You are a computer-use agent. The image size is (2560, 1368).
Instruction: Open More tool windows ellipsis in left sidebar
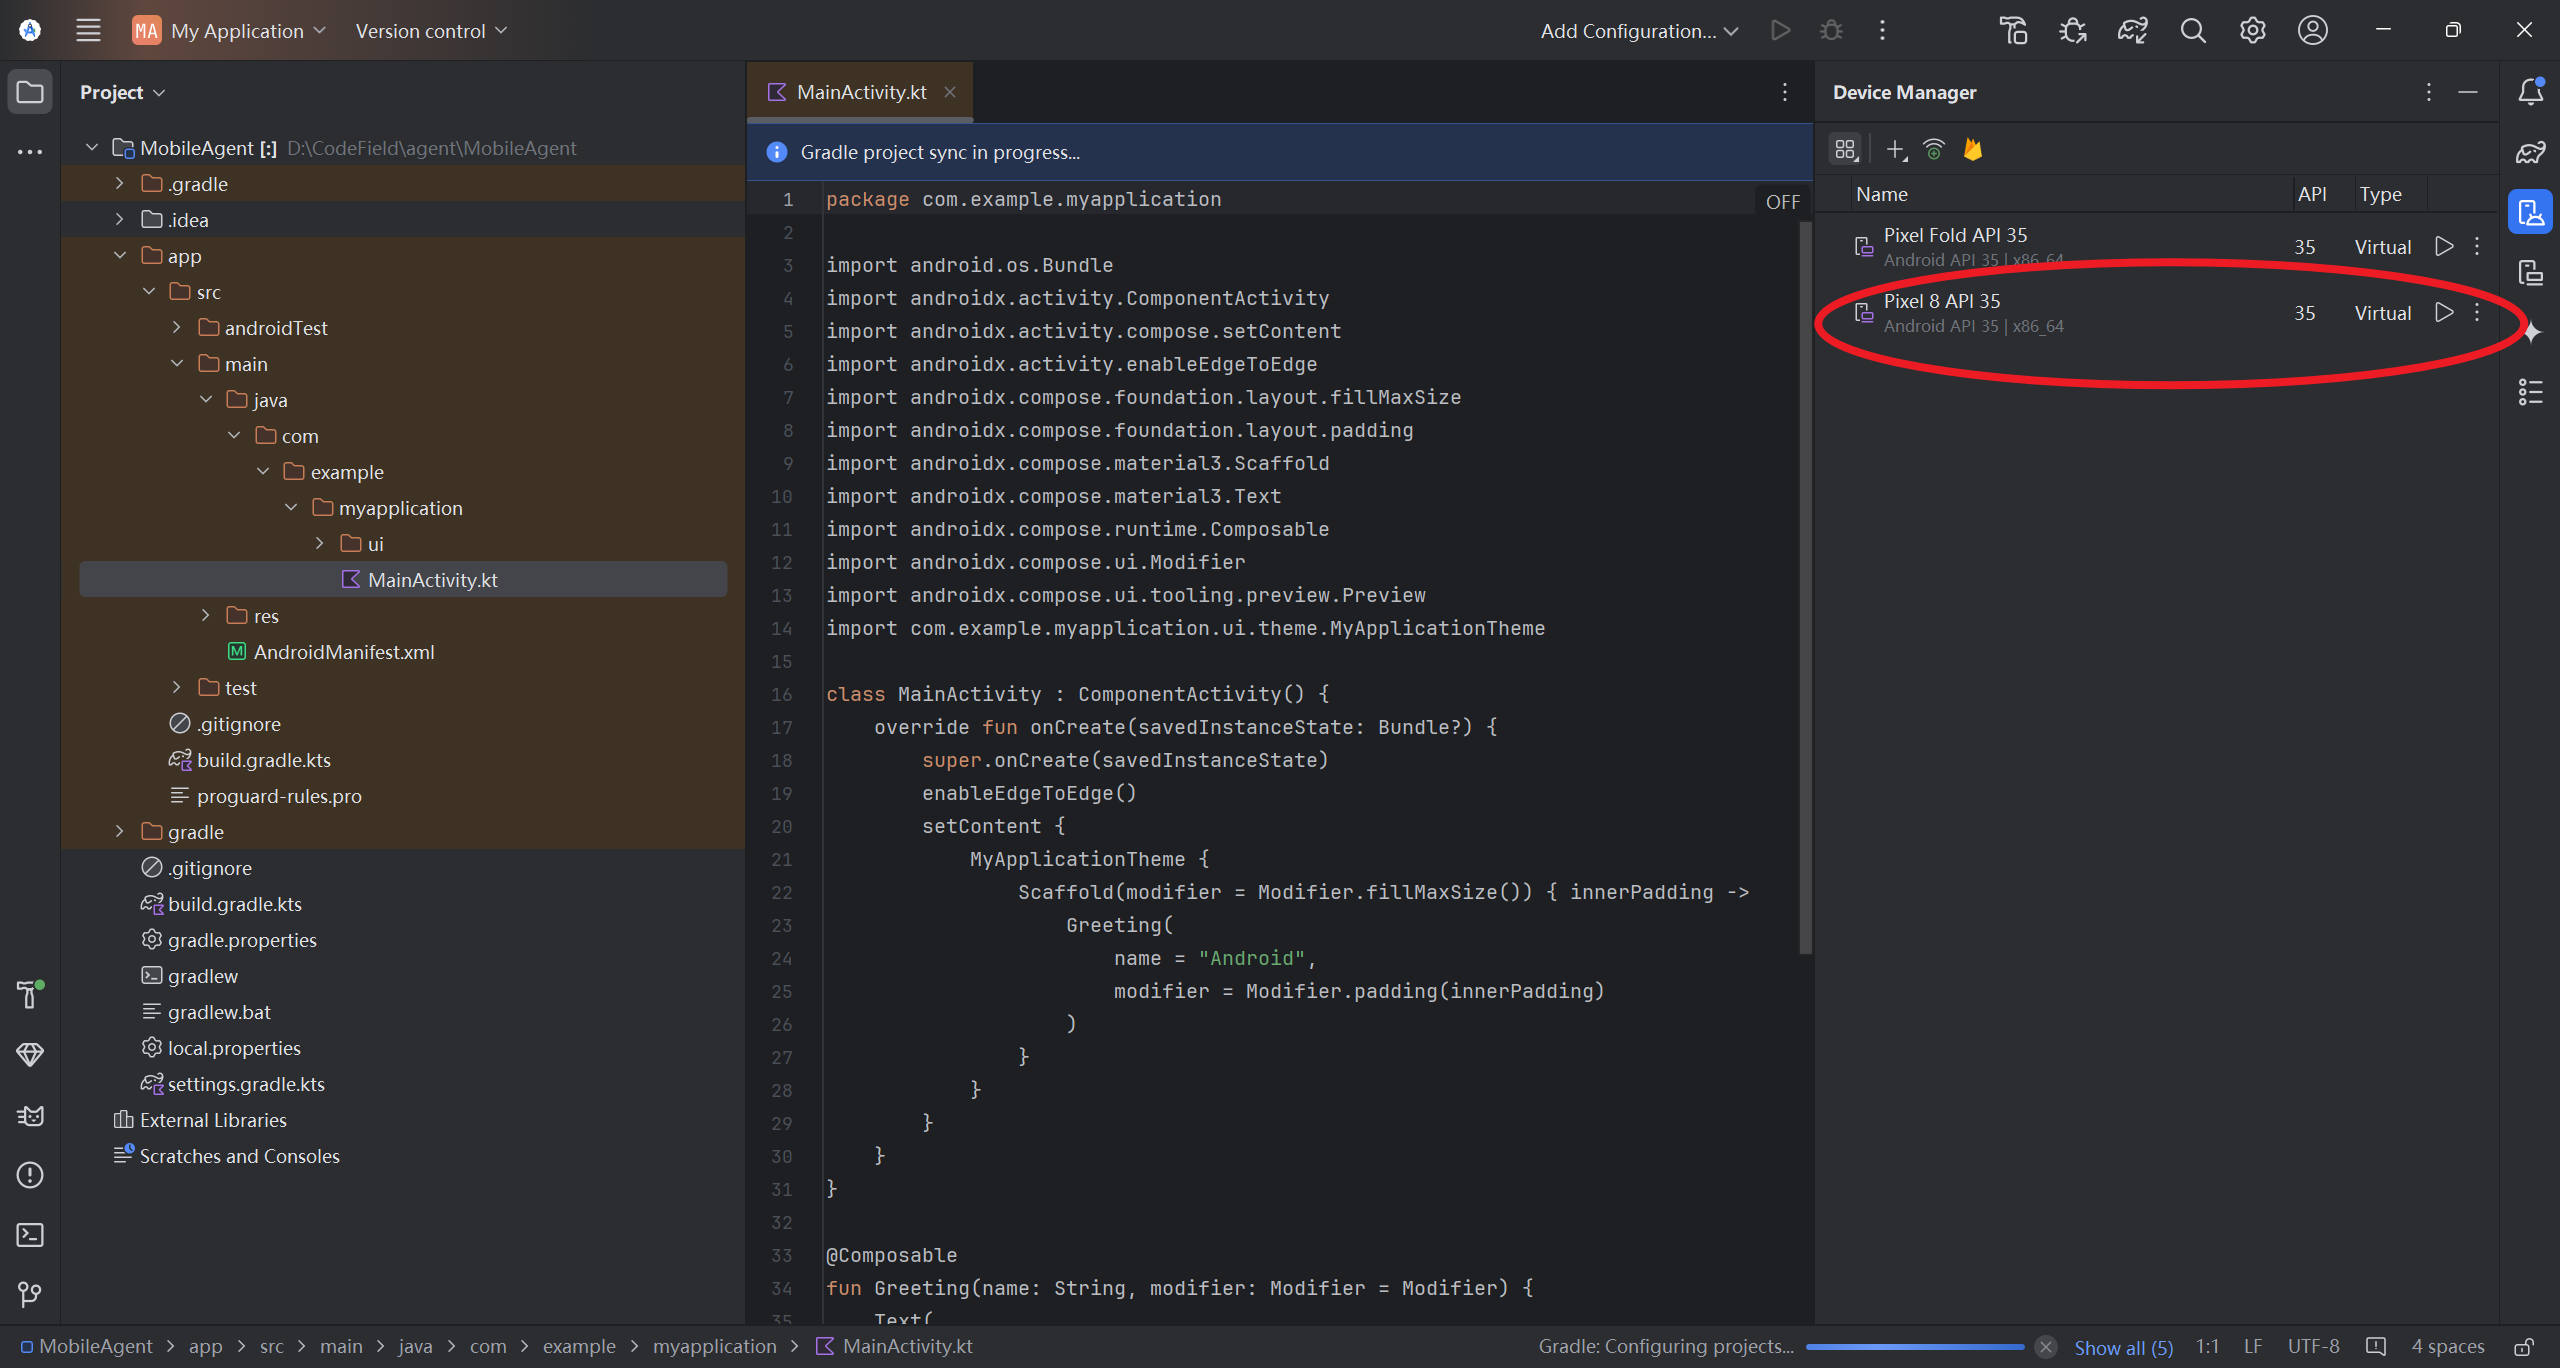30,152
